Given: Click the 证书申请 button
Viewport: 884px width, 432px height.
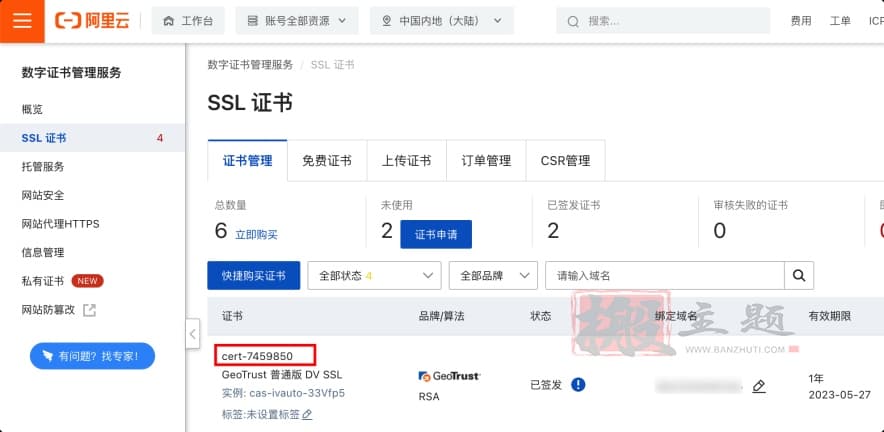Looking at the screenshot, I should point(435,234).
